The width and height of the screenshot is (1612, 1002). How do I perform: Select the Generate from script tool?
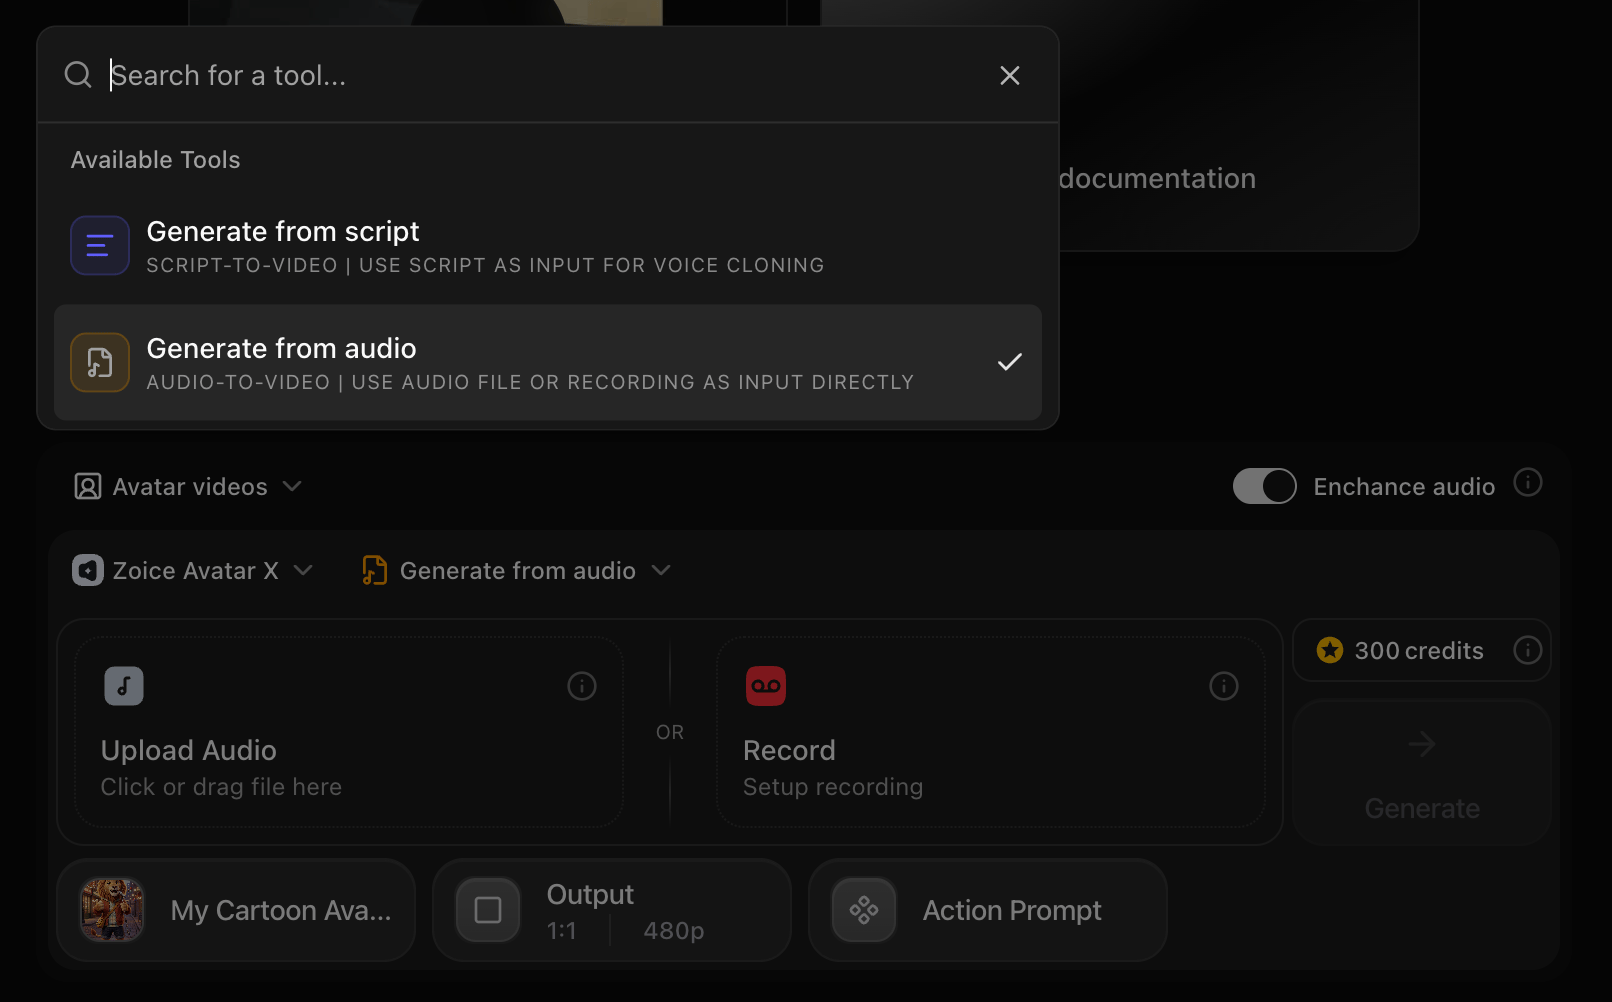coord(548,246)
